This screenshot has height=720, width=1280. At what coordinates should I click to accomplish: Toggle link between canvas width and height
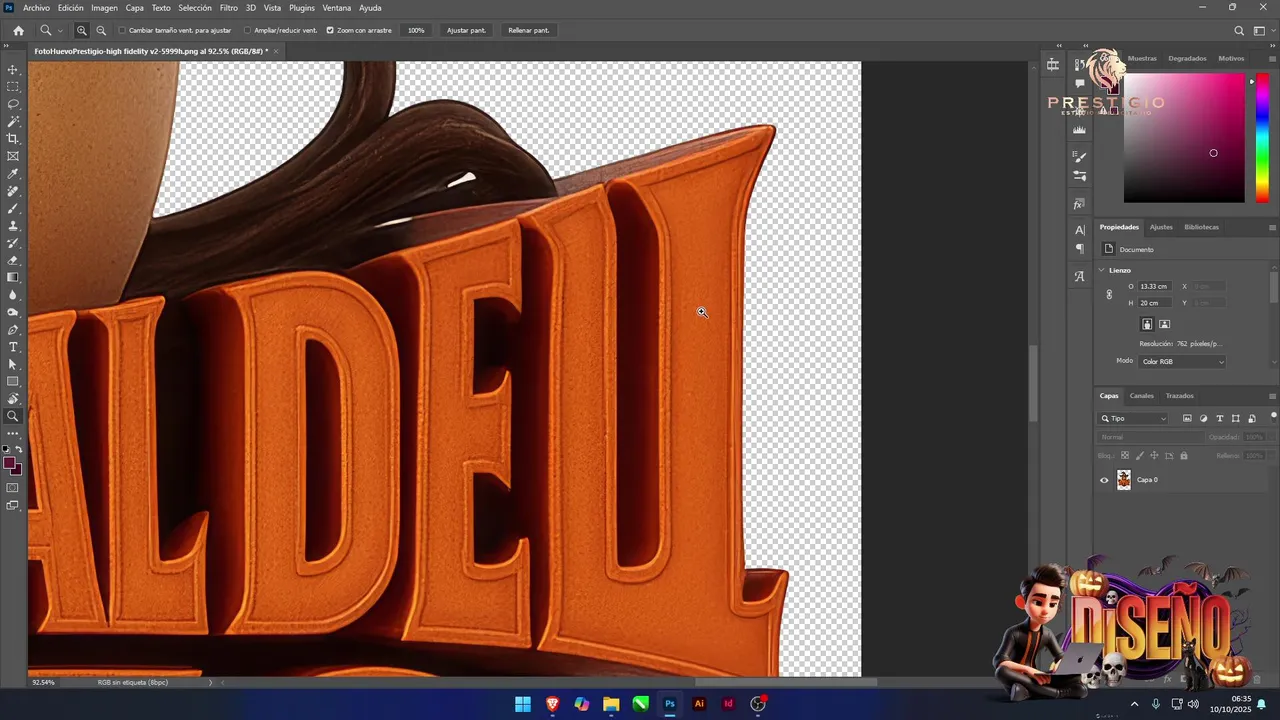(1109, 295)
